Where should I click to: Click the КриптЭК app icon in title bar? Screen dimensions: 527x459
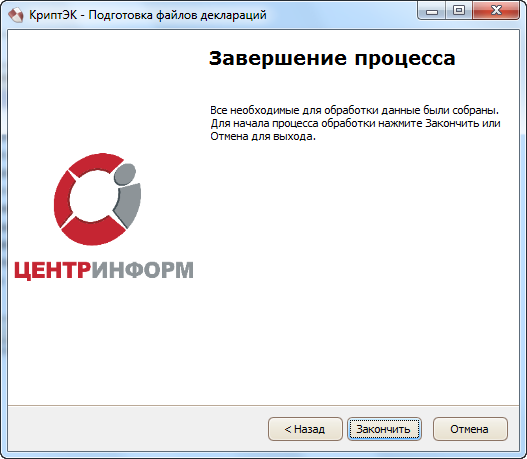tap(15, 15)
